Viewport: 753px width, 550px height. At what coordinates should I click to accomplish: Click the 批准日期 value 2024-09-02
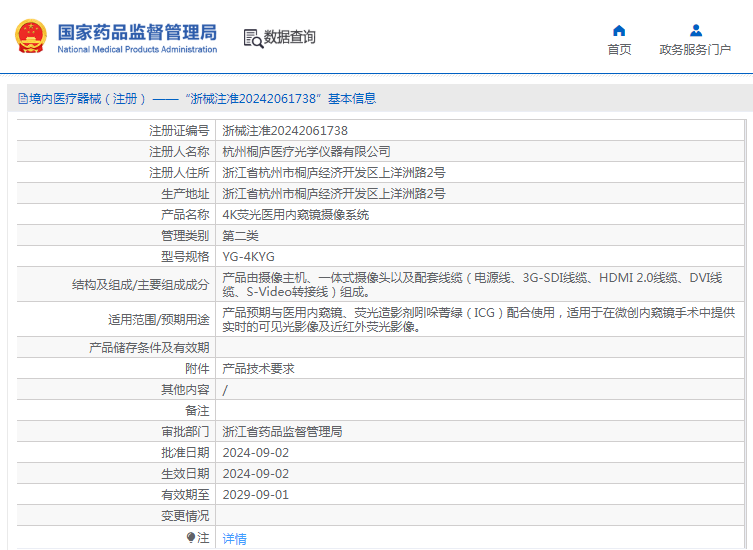click(x=255, y=453)
